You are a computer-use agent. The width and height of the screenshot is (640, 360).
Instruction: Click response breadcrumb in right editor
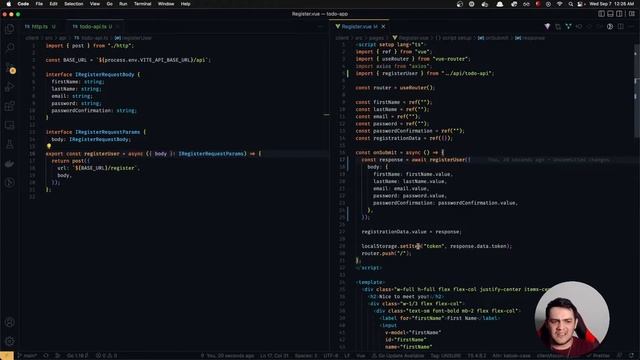530,38
